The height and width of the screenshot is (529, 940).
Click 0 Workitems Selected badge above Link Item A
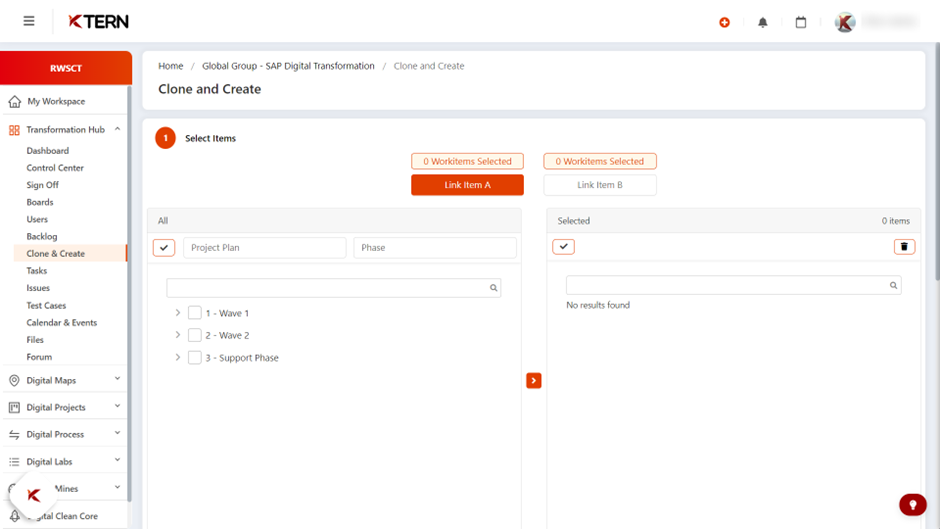pos(467,161)
